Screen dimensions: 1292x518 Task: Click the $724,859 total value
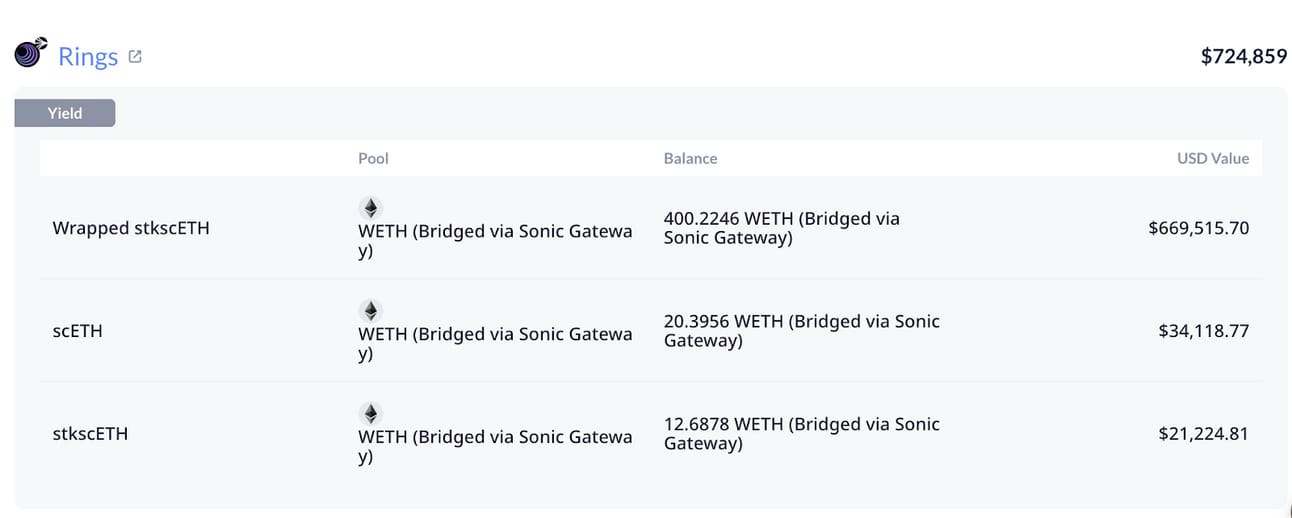click(1244, 57)
